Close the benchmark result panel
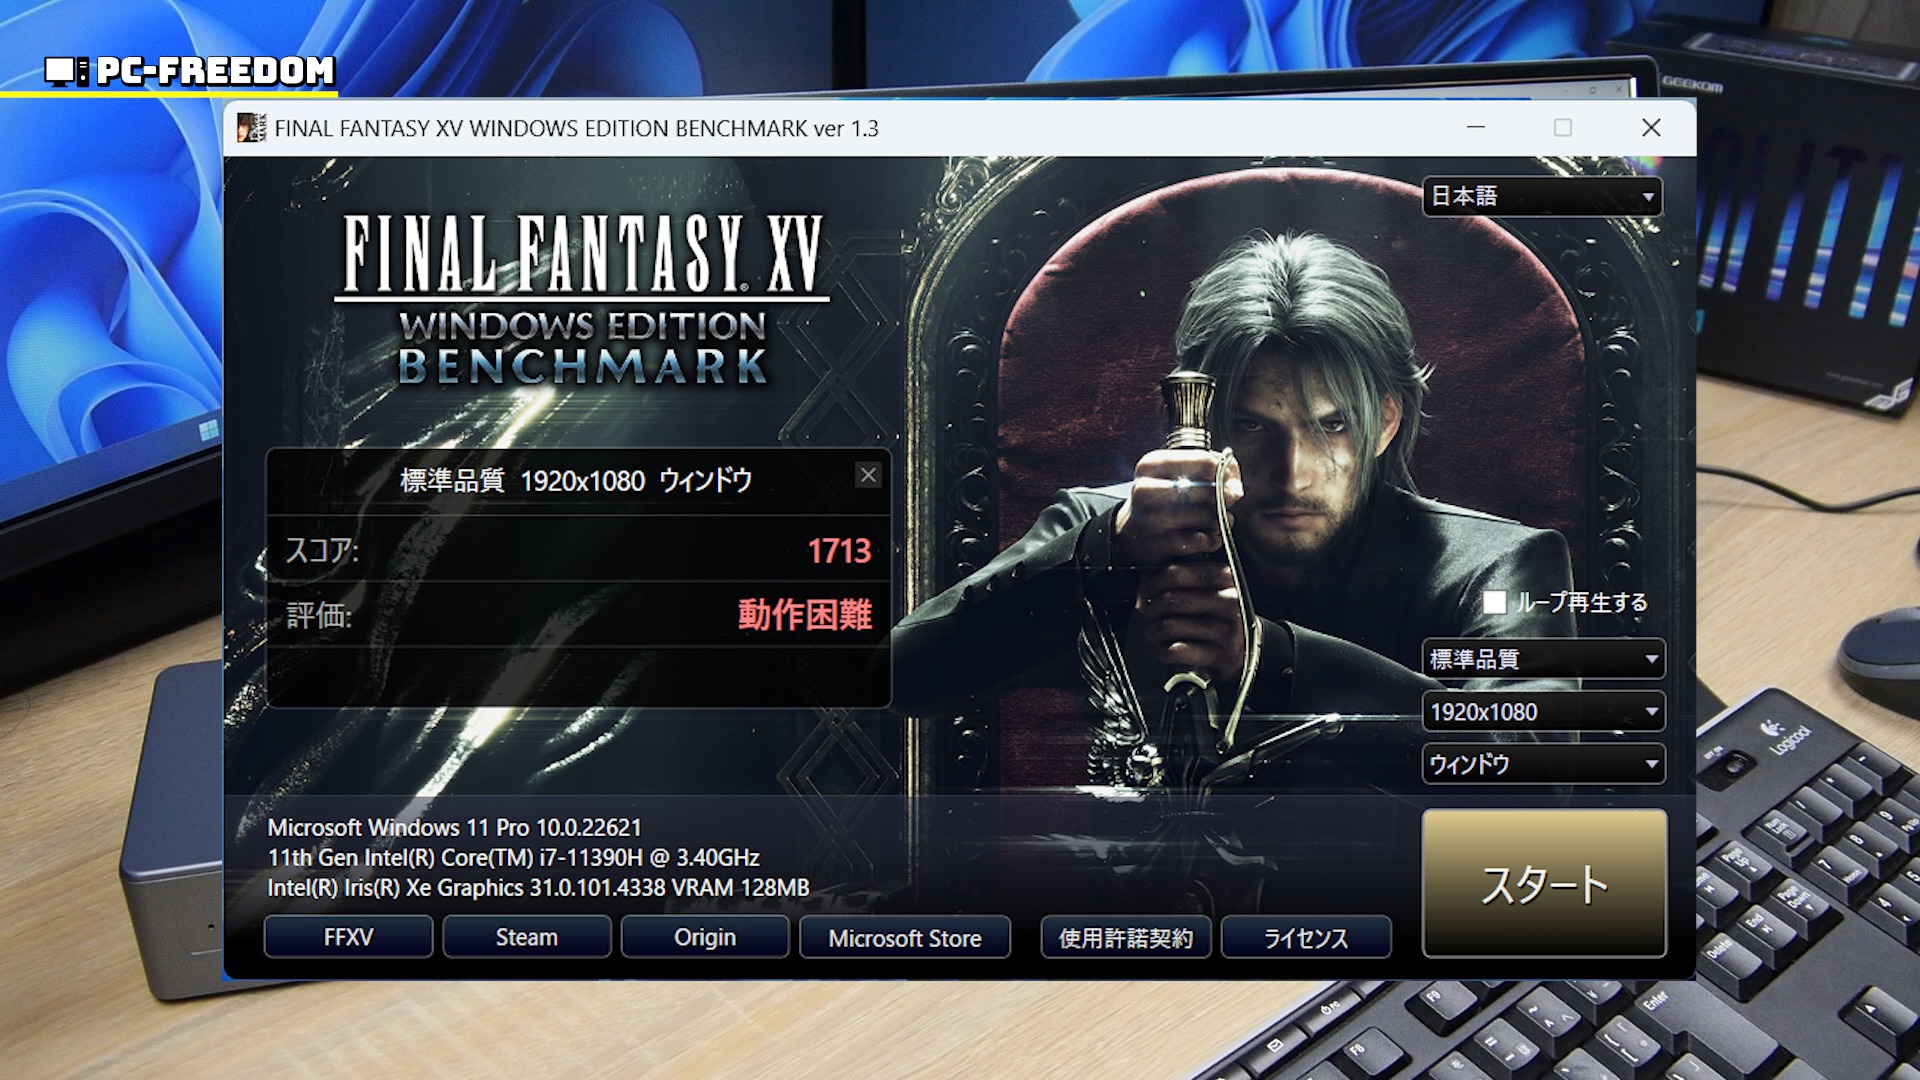 tap(868, 476)
